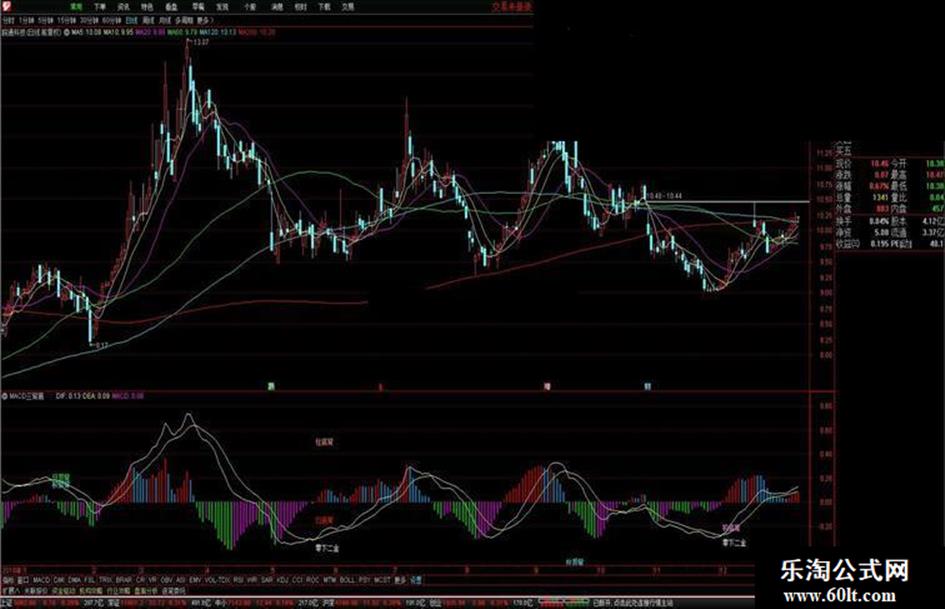Select the DMI indicator tab
The width and height of the screenshot is (945, 609).
(59, 580)
